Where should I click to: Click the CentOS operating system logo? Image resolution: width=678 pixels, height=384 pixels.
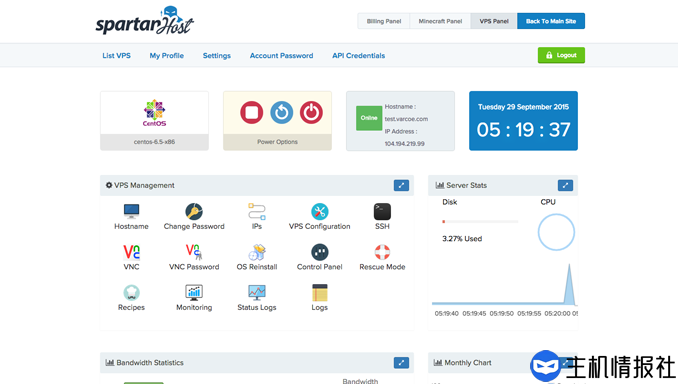pos(154,112)
